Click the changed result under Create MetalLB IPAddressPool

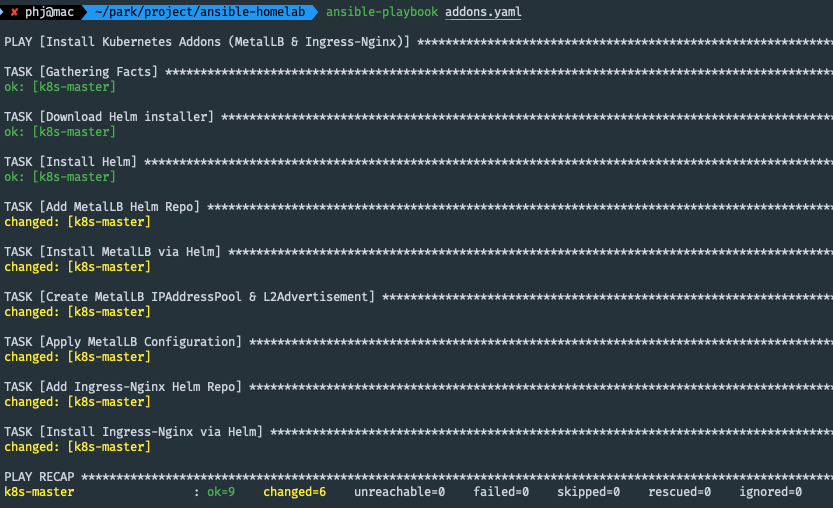(78, 312)
